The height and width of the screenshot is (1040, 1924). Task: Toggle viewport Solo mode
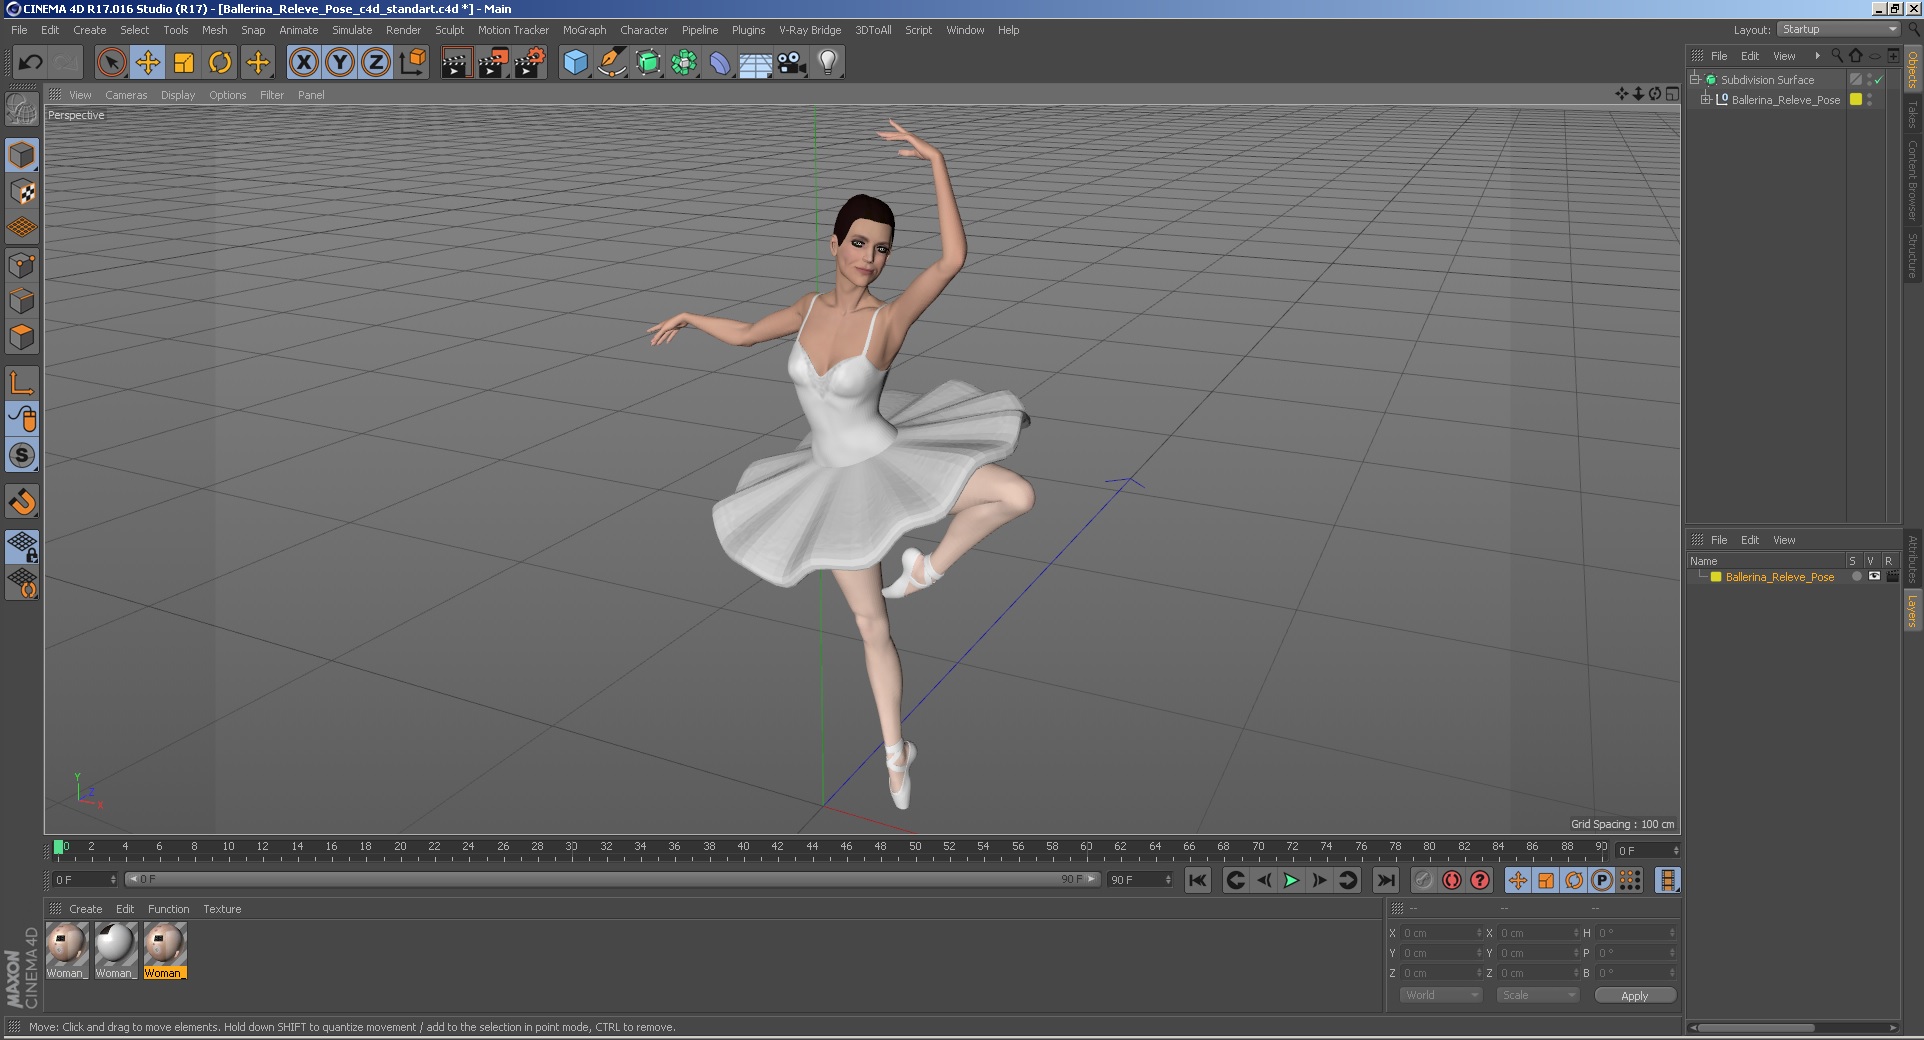click(22, 455)
